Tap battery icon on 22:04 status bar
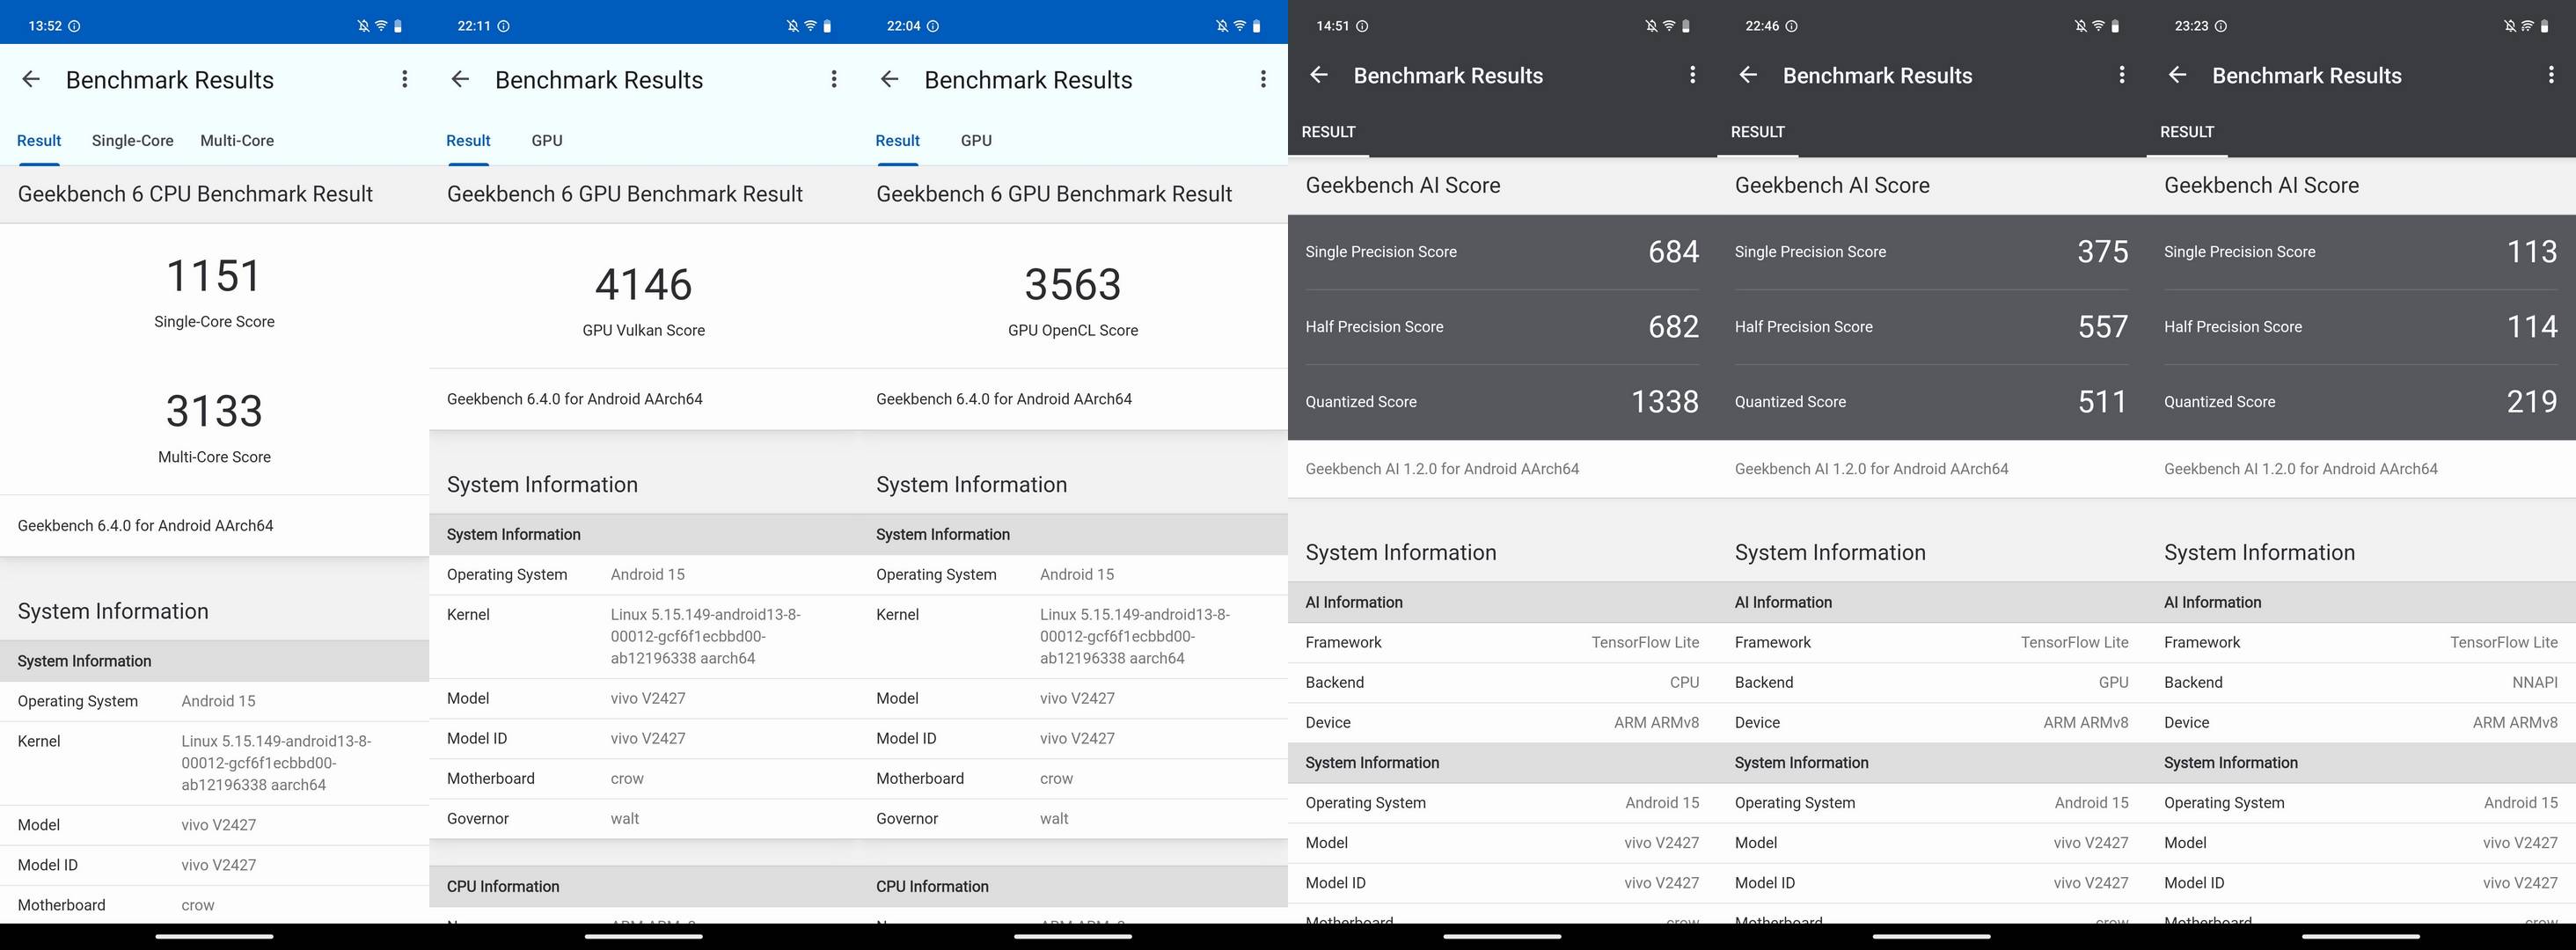This screenshot has height=950, width=2576. point(1256,26)
